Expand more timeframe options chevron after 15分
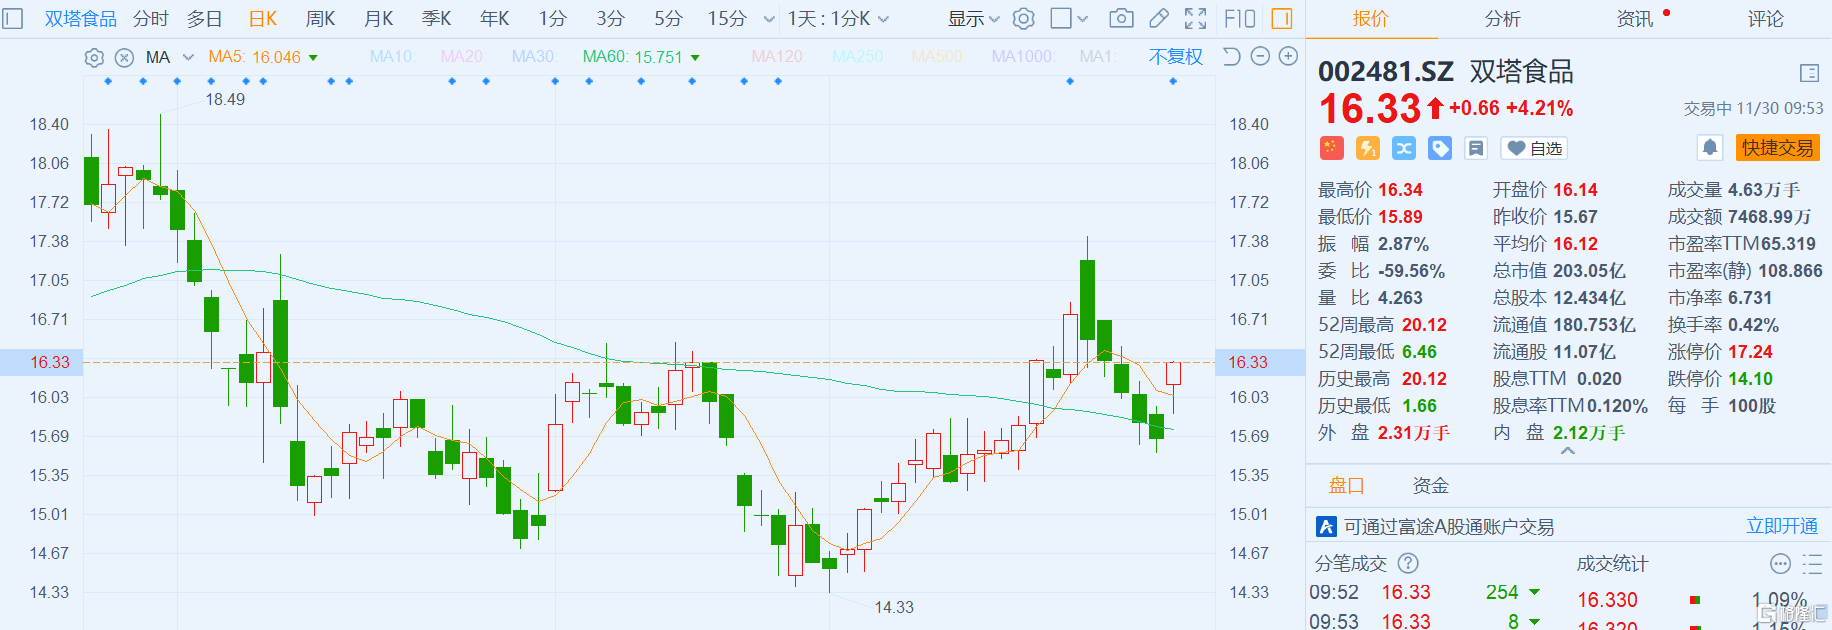The height and width of the screenshot is (630, 1832). click(769, 19)
